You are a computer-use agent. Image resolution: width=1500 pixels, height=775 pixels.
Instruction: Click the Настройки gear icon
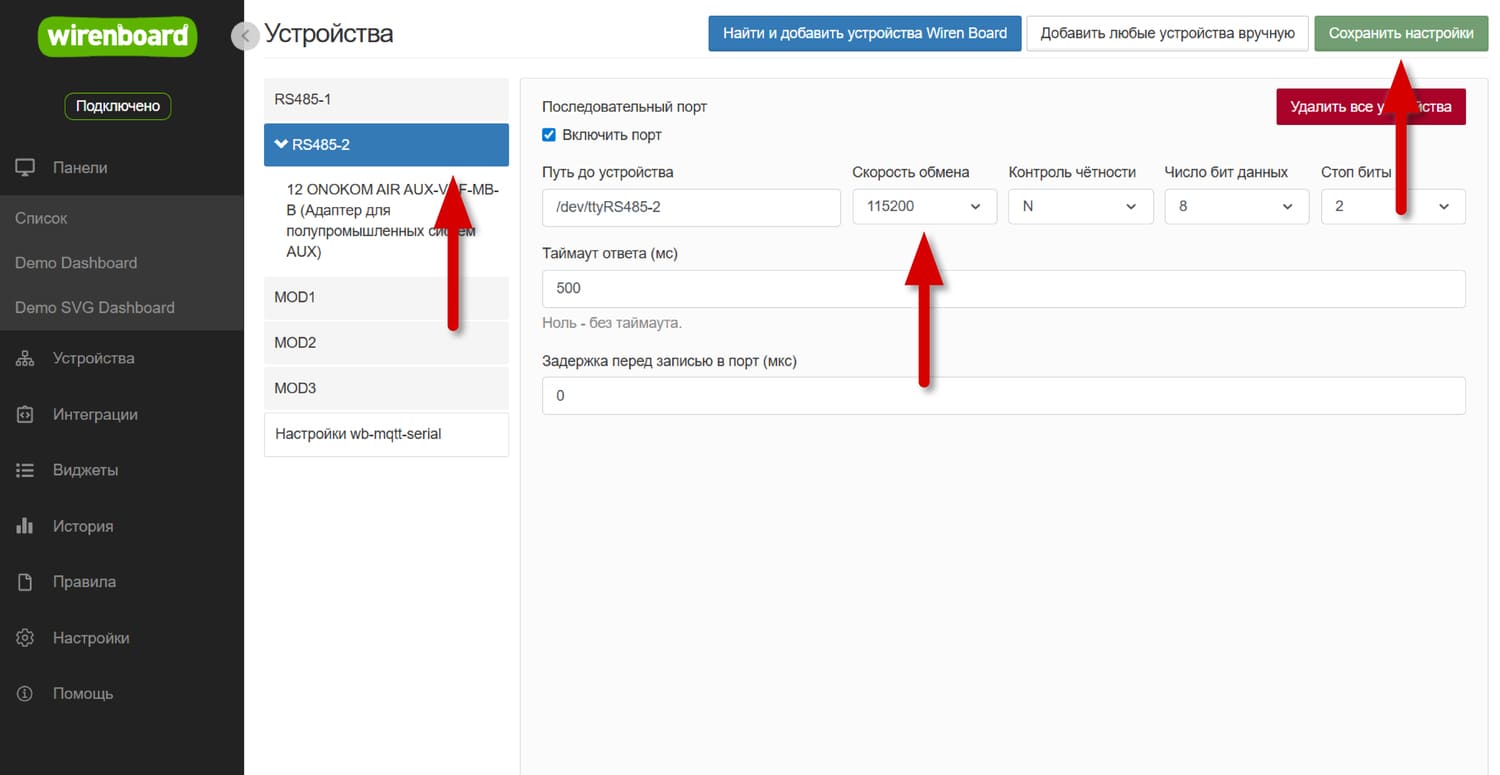(25, 638)
